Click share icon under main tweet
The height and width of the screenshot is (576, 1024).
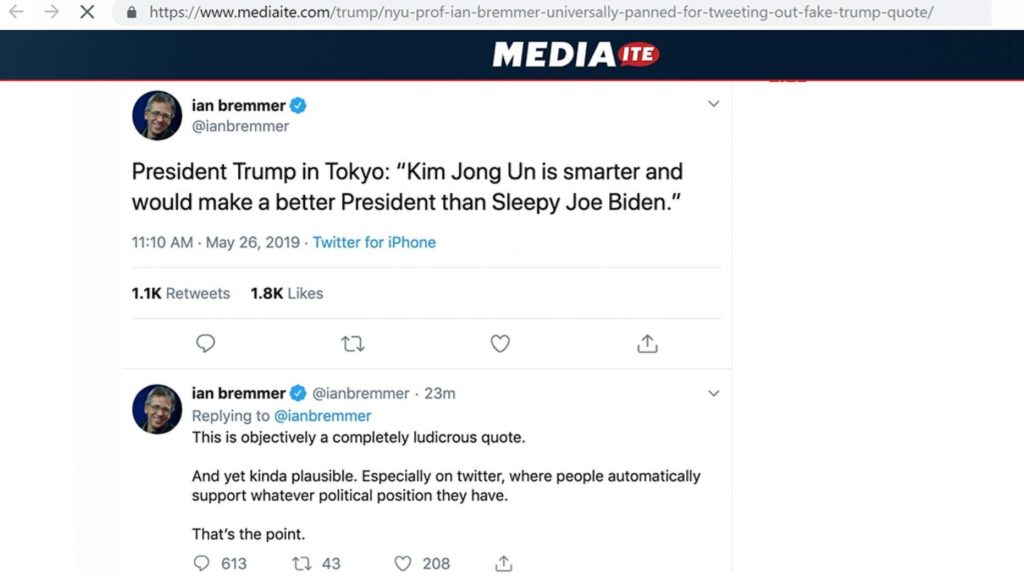(647, 344)
